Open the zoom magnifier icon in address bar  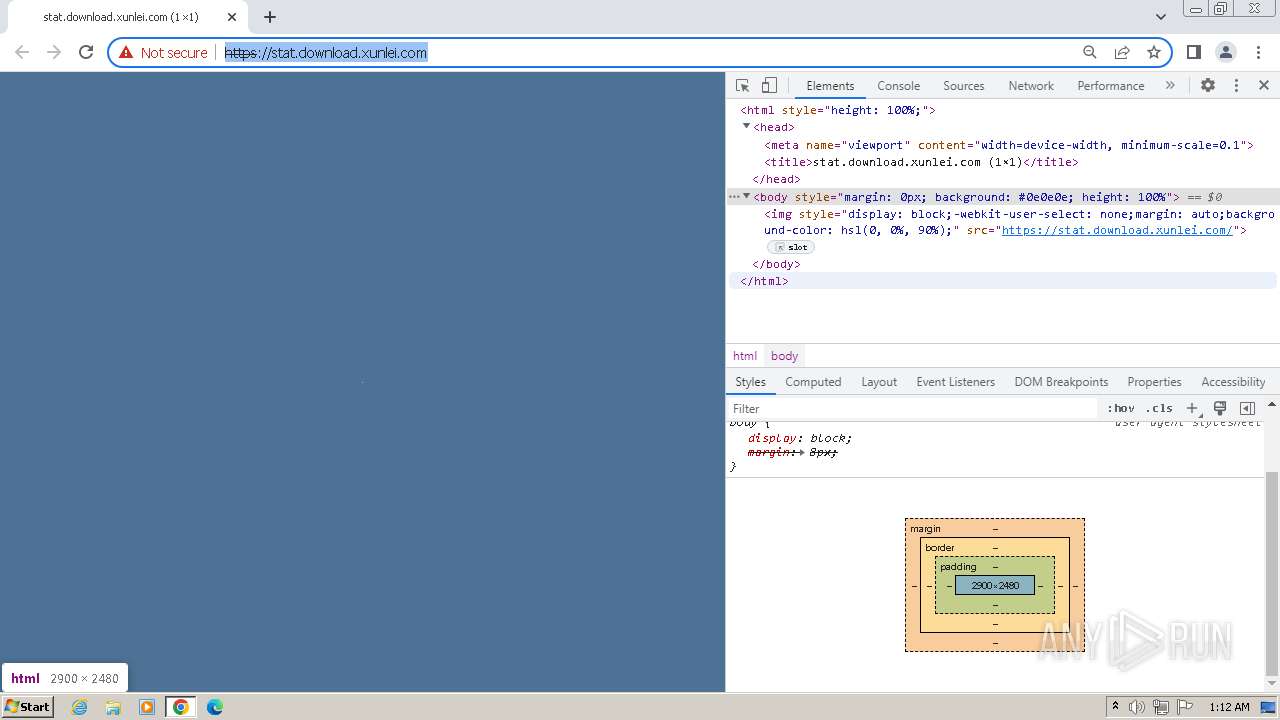pyautogui.click(x=1090, y=52)
